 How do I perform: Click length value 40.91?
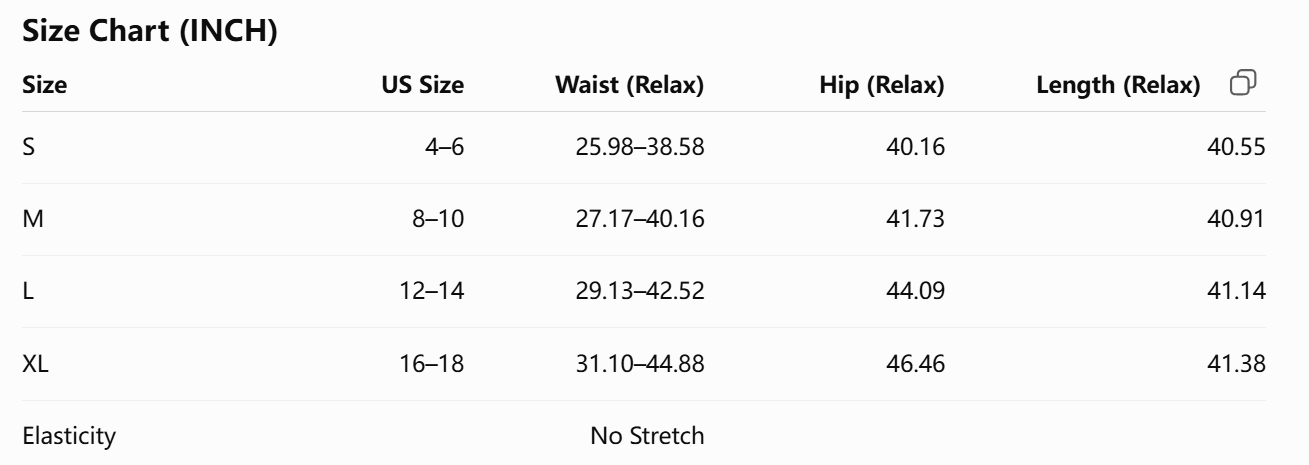[1237, 219]
